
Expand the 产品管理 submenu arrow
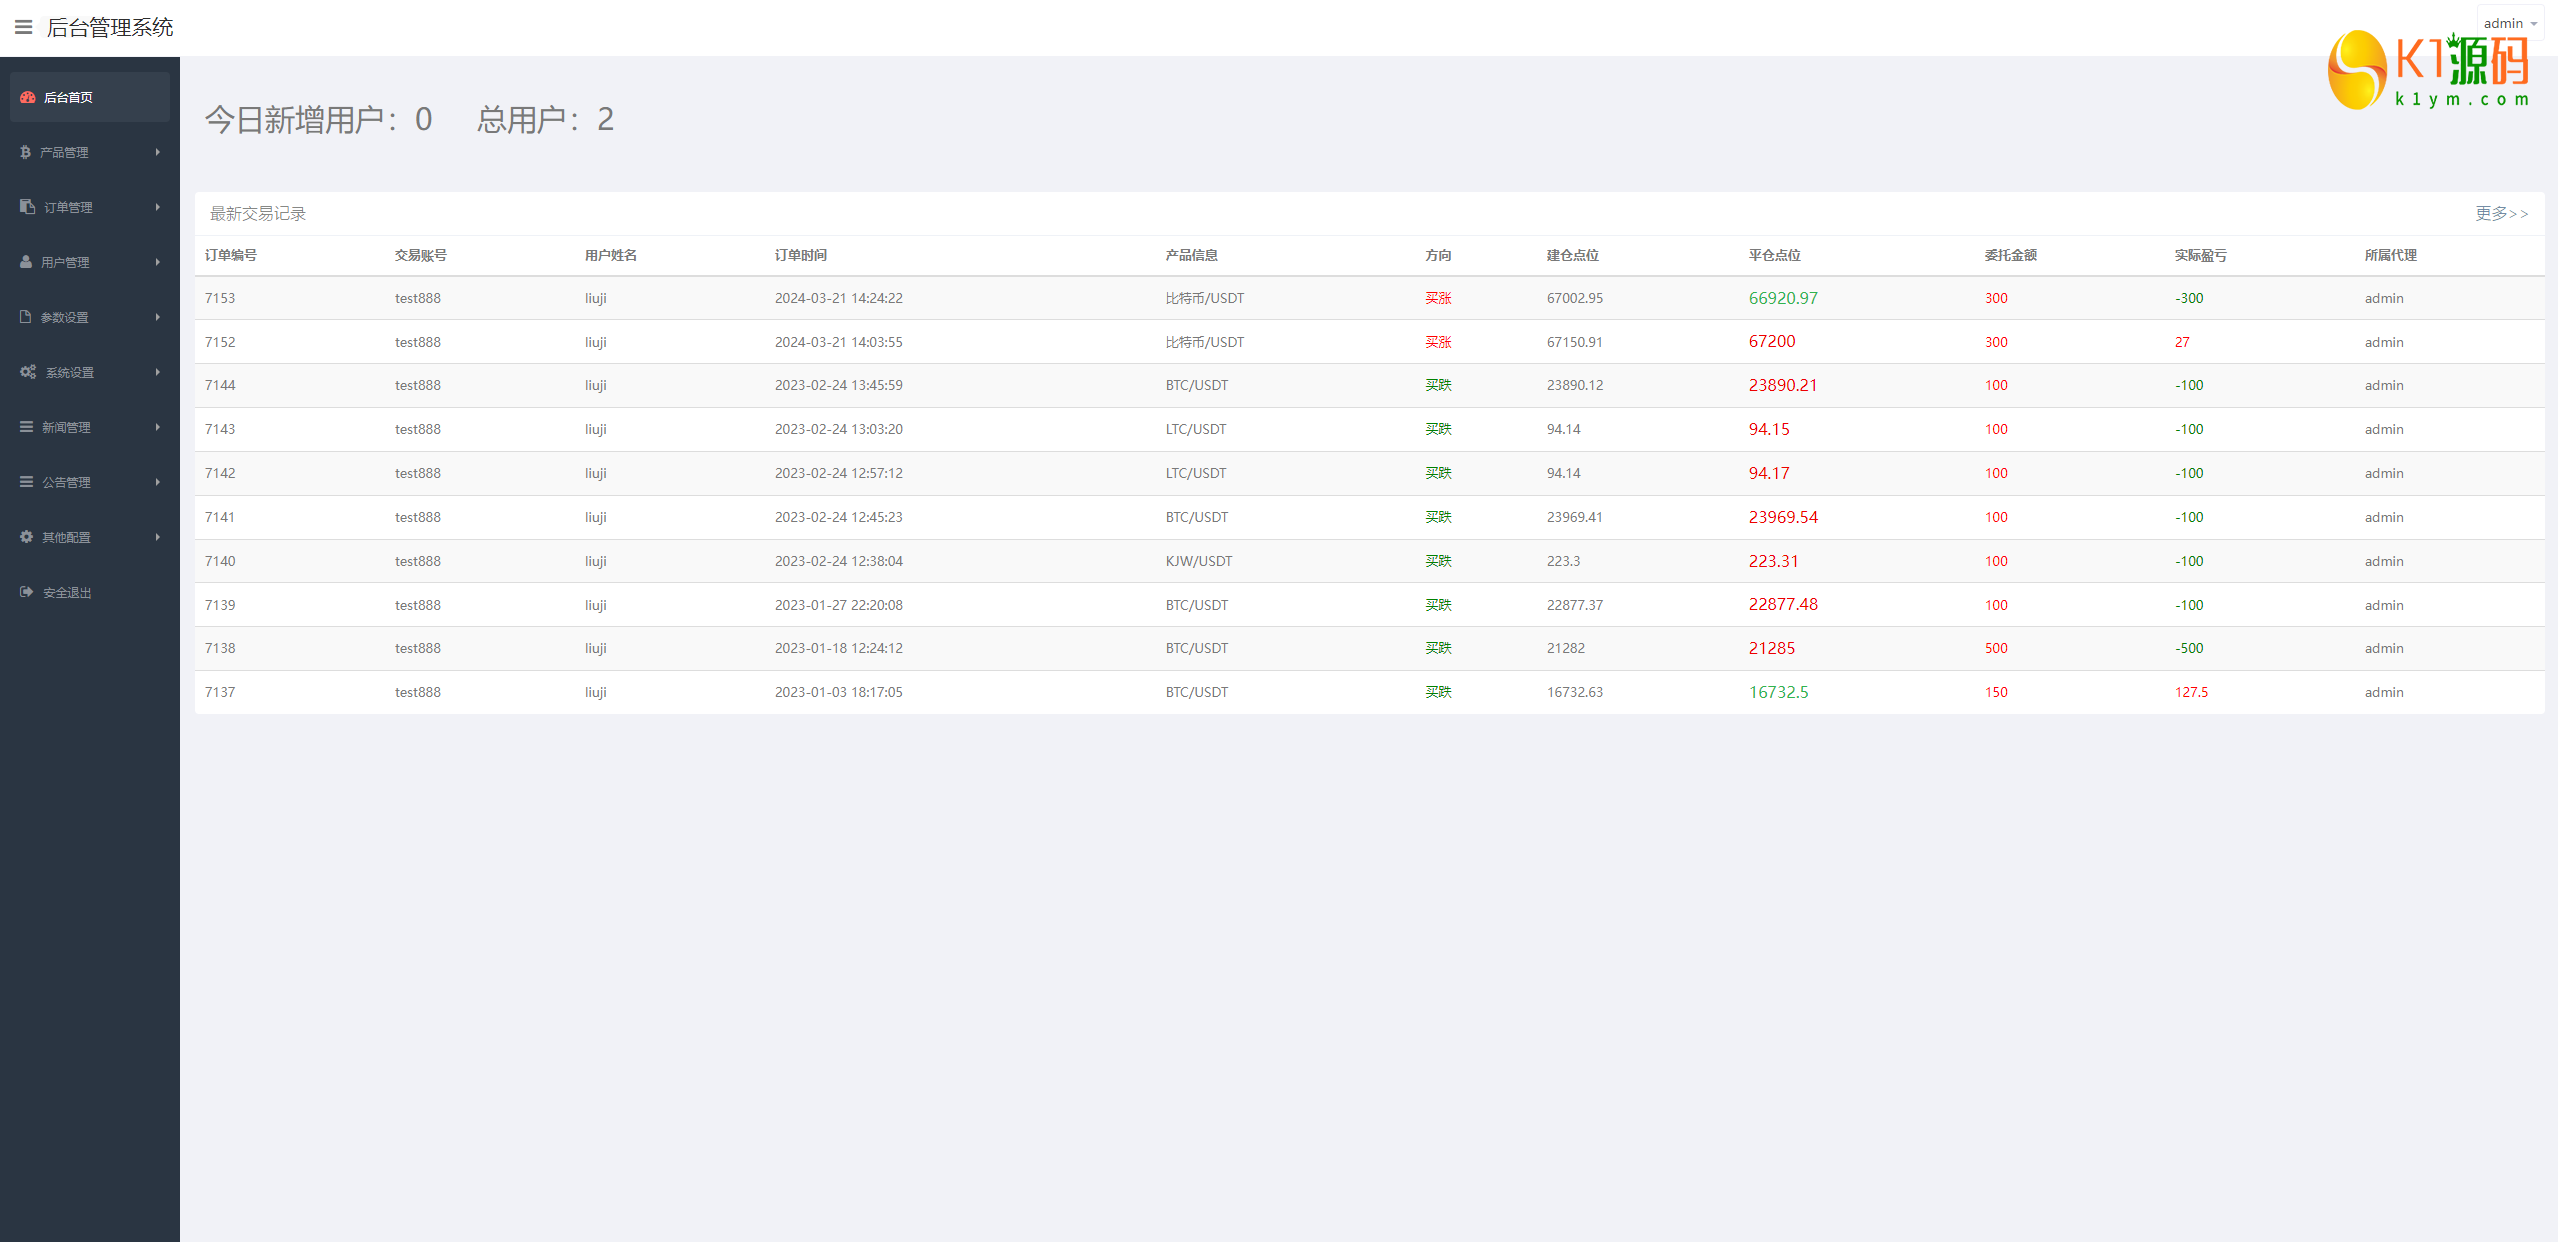tap(157, 152)
